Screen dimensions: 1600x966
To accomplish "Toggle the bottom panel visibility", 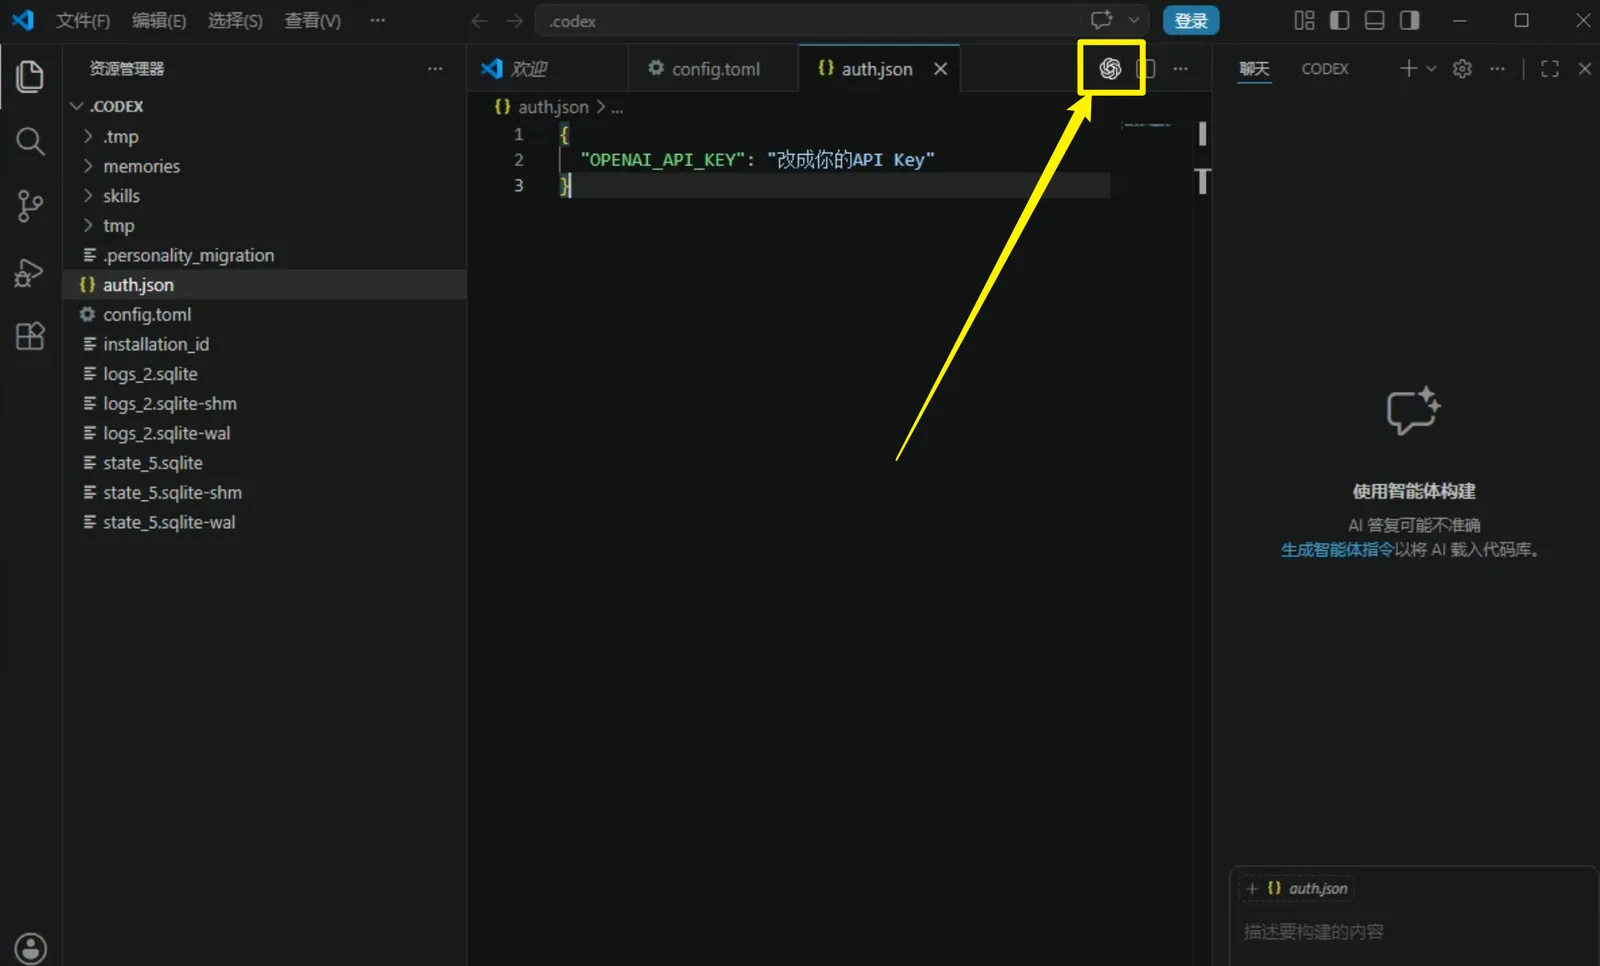I will click(1374, 20).
